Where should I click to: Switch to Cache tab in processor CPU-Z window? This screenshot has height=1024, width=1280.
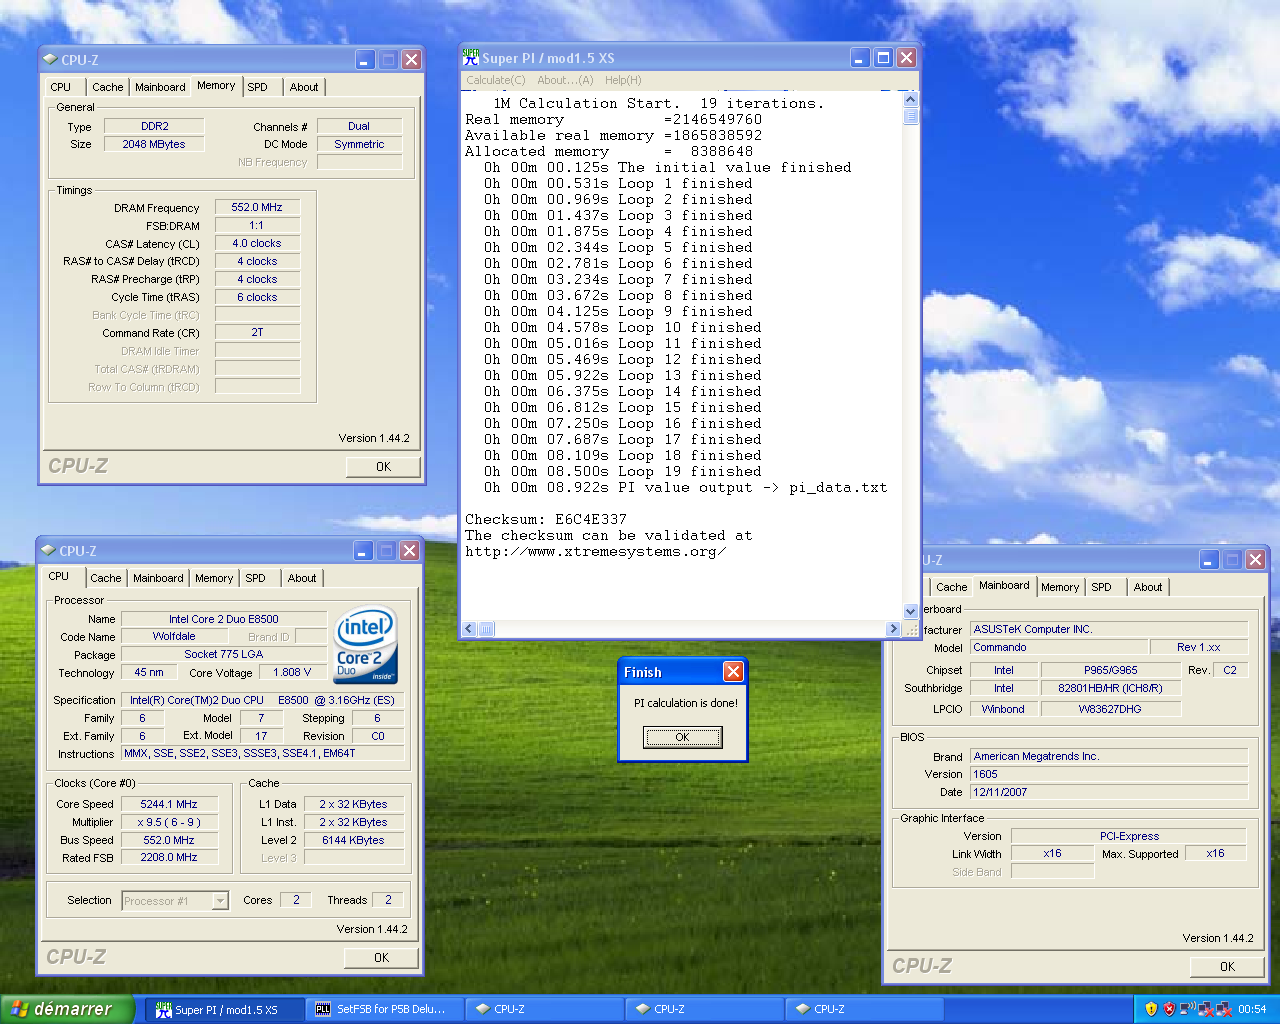pos(106,578)
